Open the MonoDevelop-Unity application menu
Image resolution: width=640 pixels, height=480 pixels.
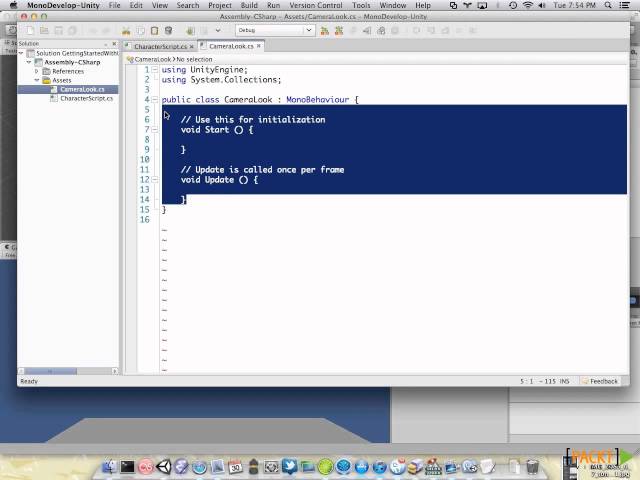point(63,5)
